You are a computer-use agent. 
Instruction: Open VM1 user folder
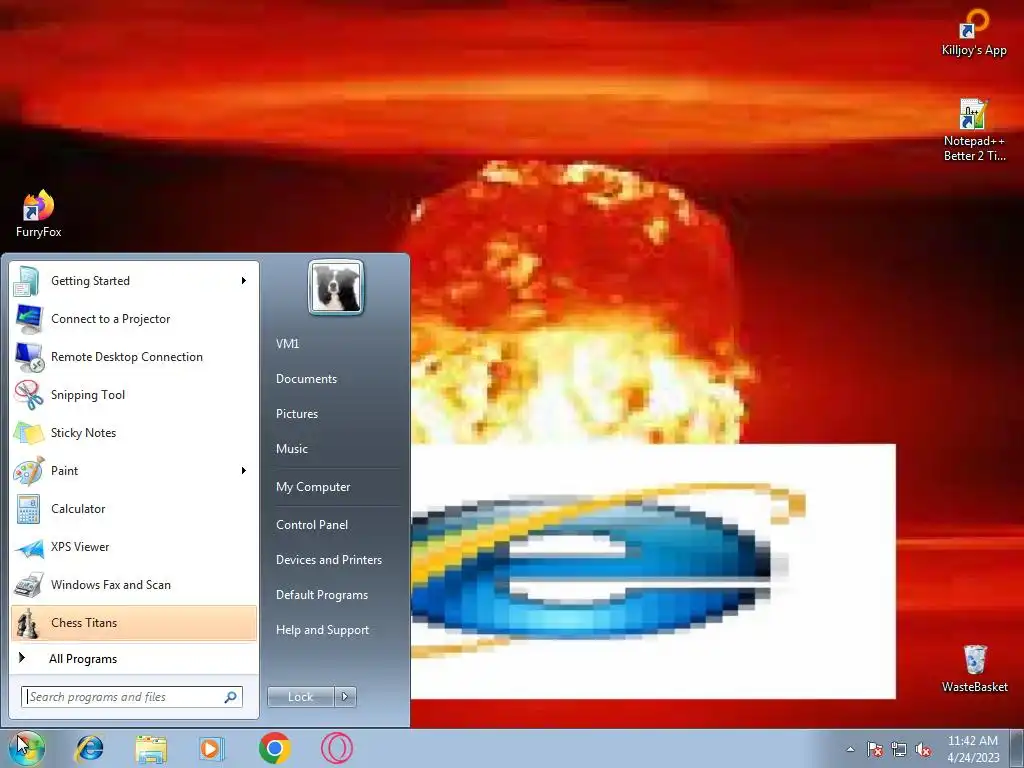[x=287, y=344]
